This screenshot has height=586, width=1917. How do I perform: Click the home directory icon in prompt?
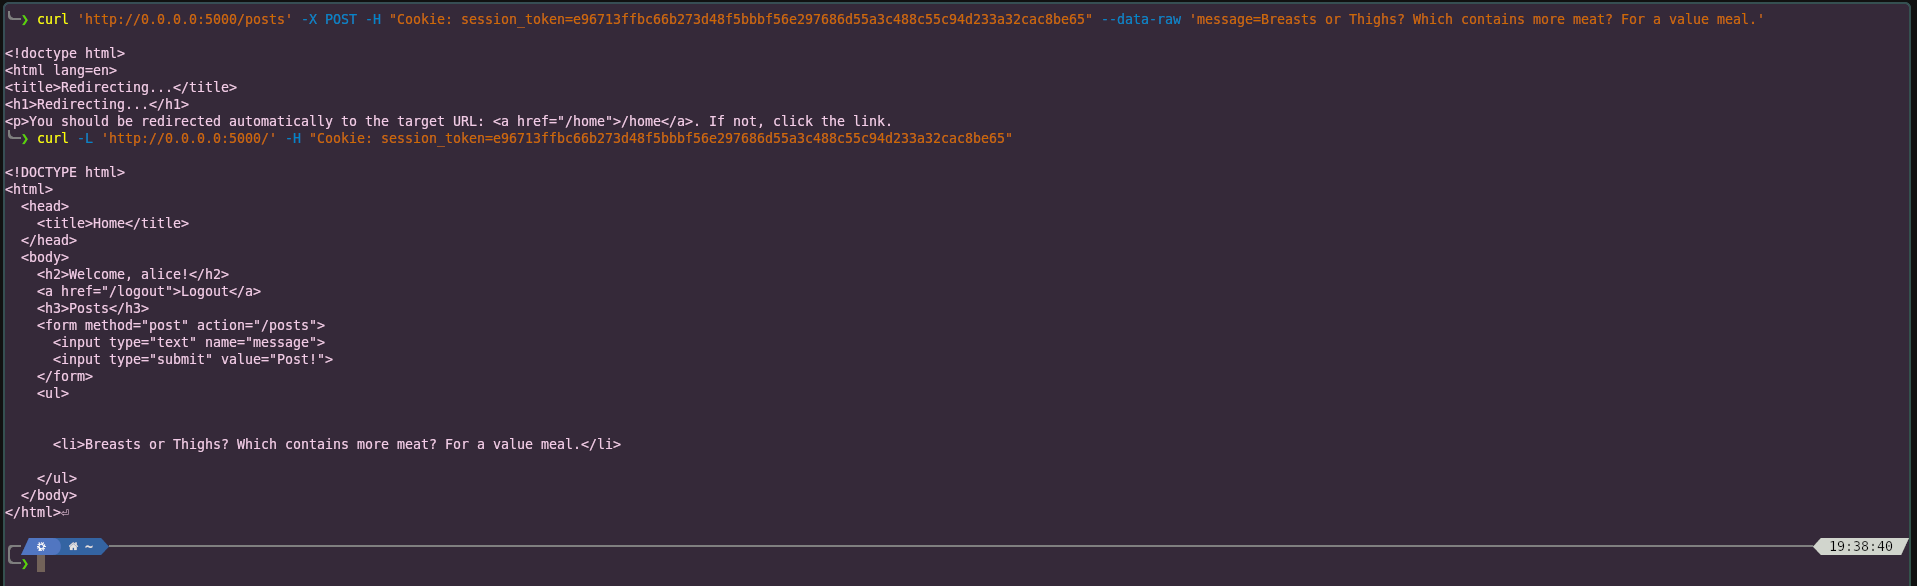[73, 547]
